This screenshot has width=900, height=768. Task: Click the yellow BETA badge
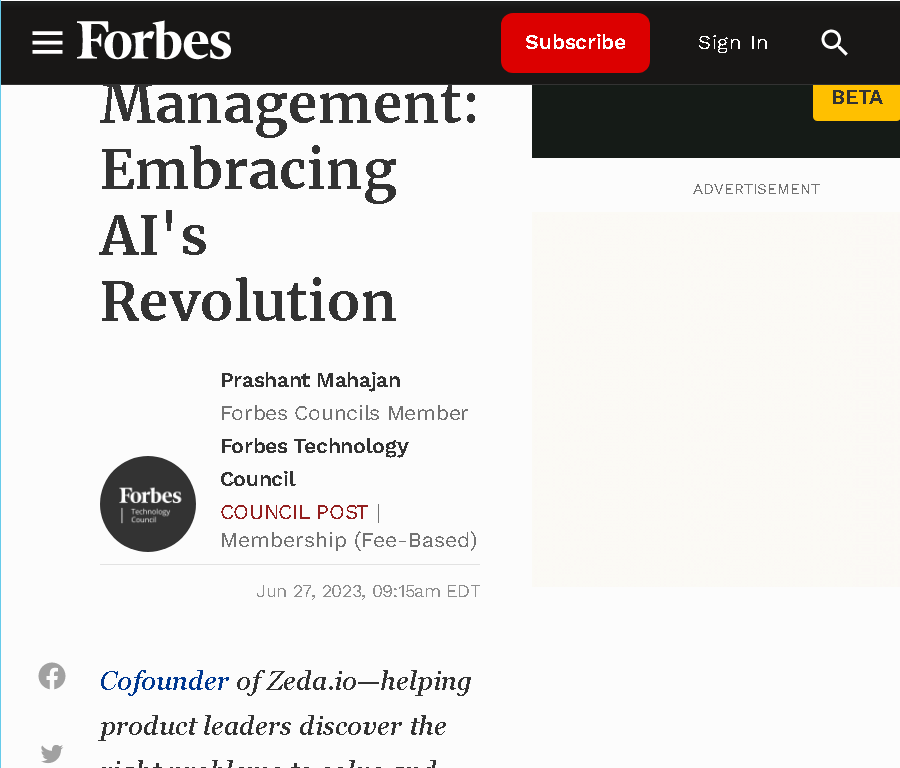coord(856,100)
